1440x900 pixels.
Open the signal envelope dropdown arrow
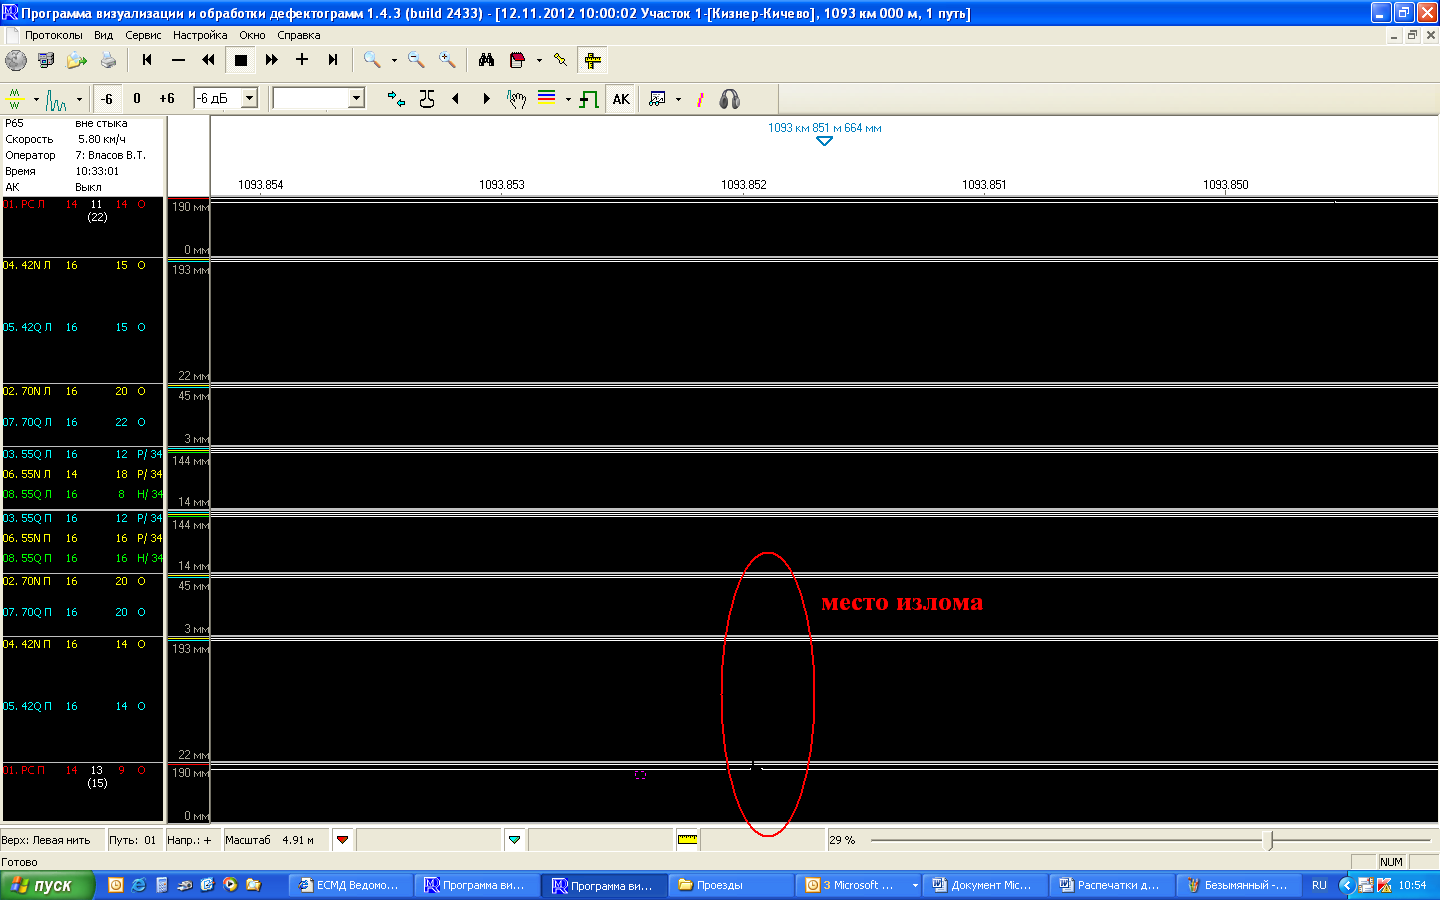coord(79,99)
